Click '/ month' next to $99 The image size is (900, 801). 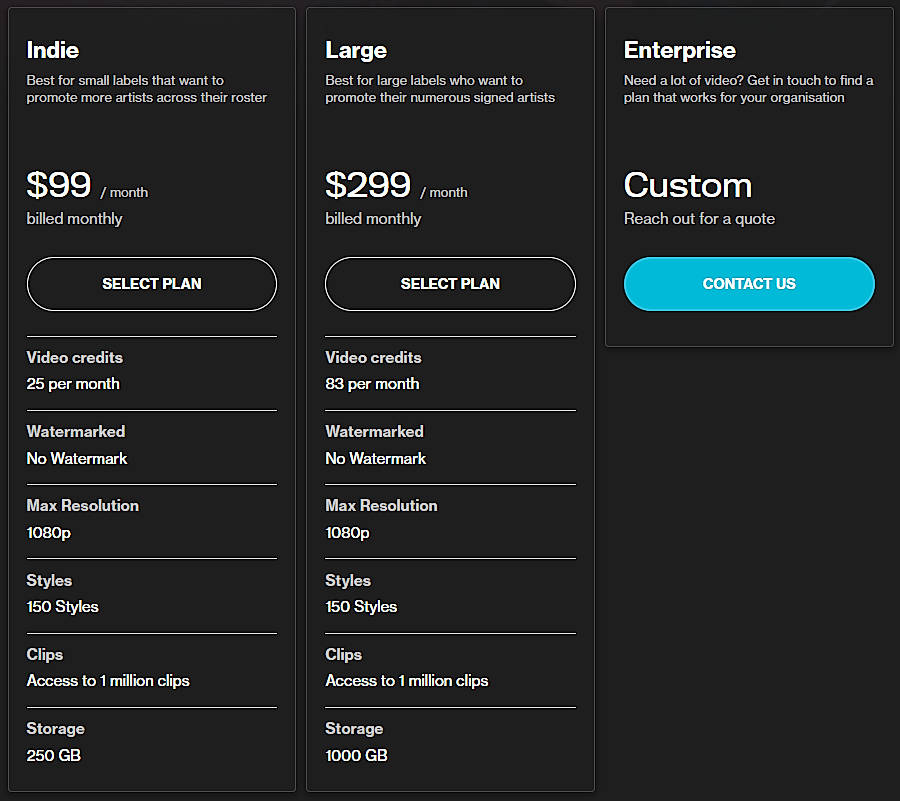[125, 192]
